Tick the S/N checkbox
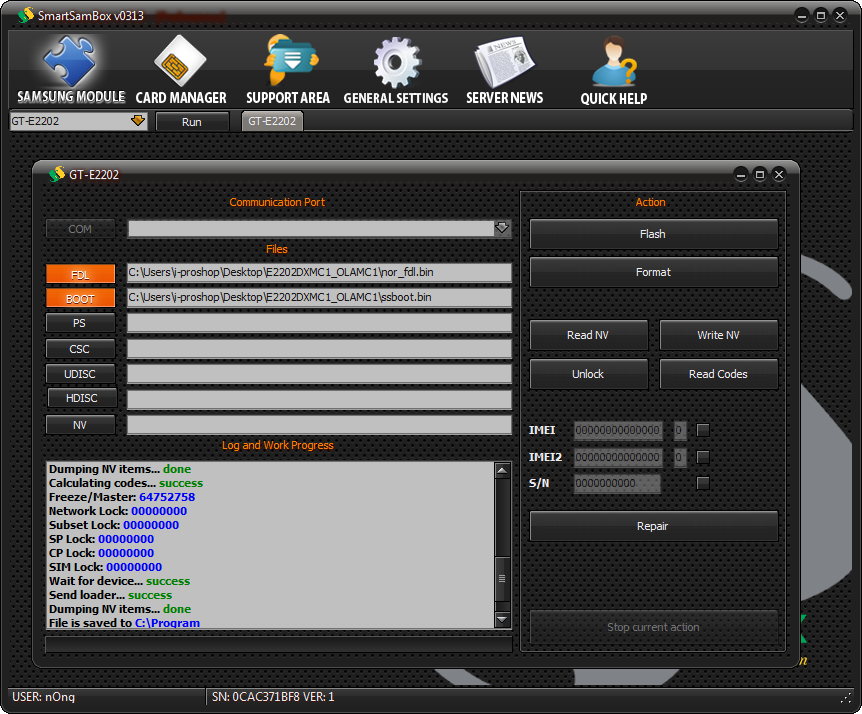 (x=703, y=483)
